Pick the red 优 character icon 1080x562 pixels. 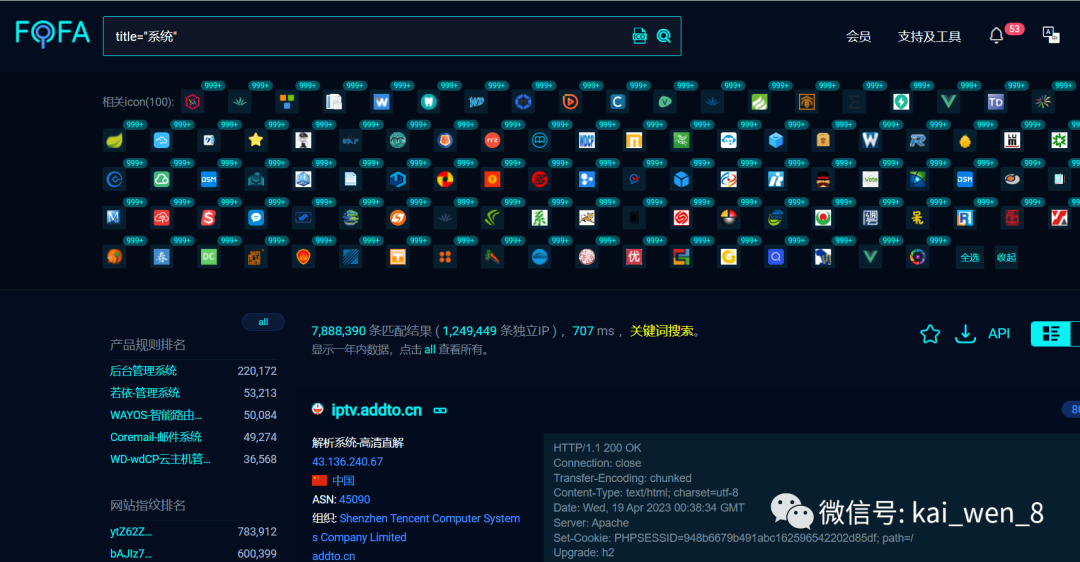634,257
